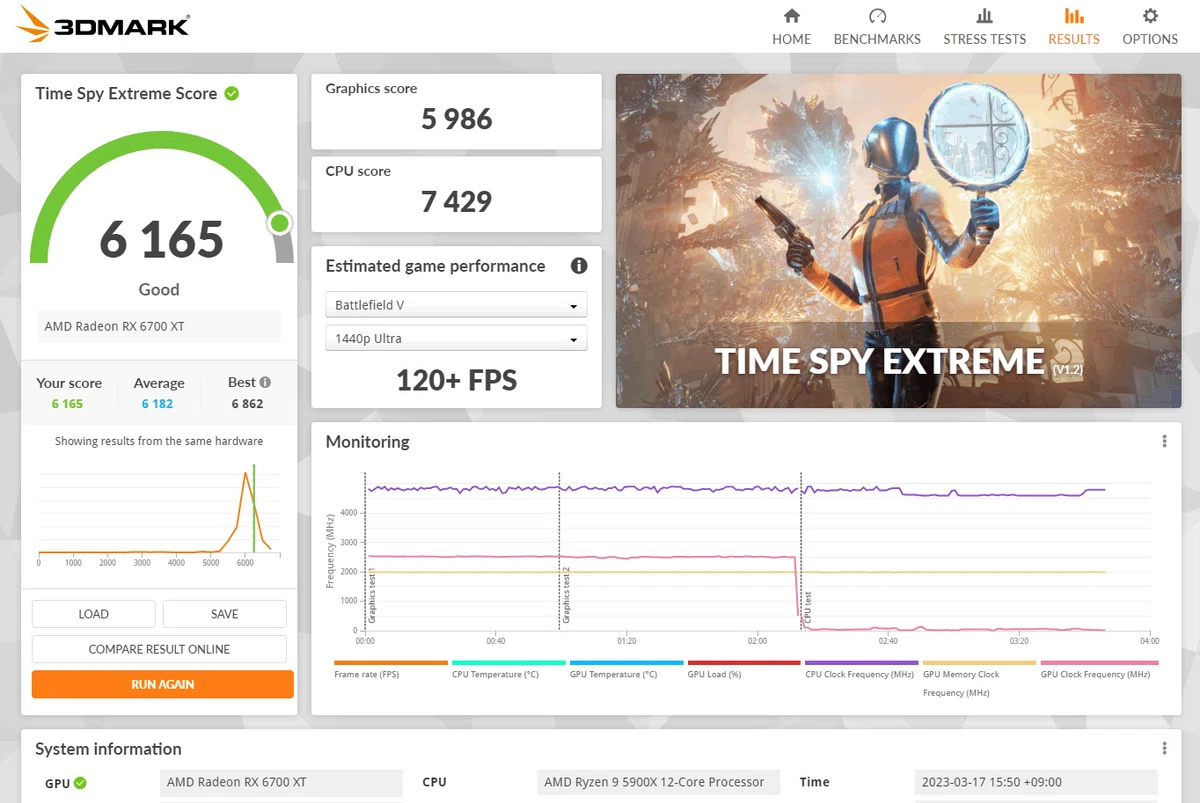Click the System information heading
The height and width of the screenshot is (803, 1200).
coord(108,749)
